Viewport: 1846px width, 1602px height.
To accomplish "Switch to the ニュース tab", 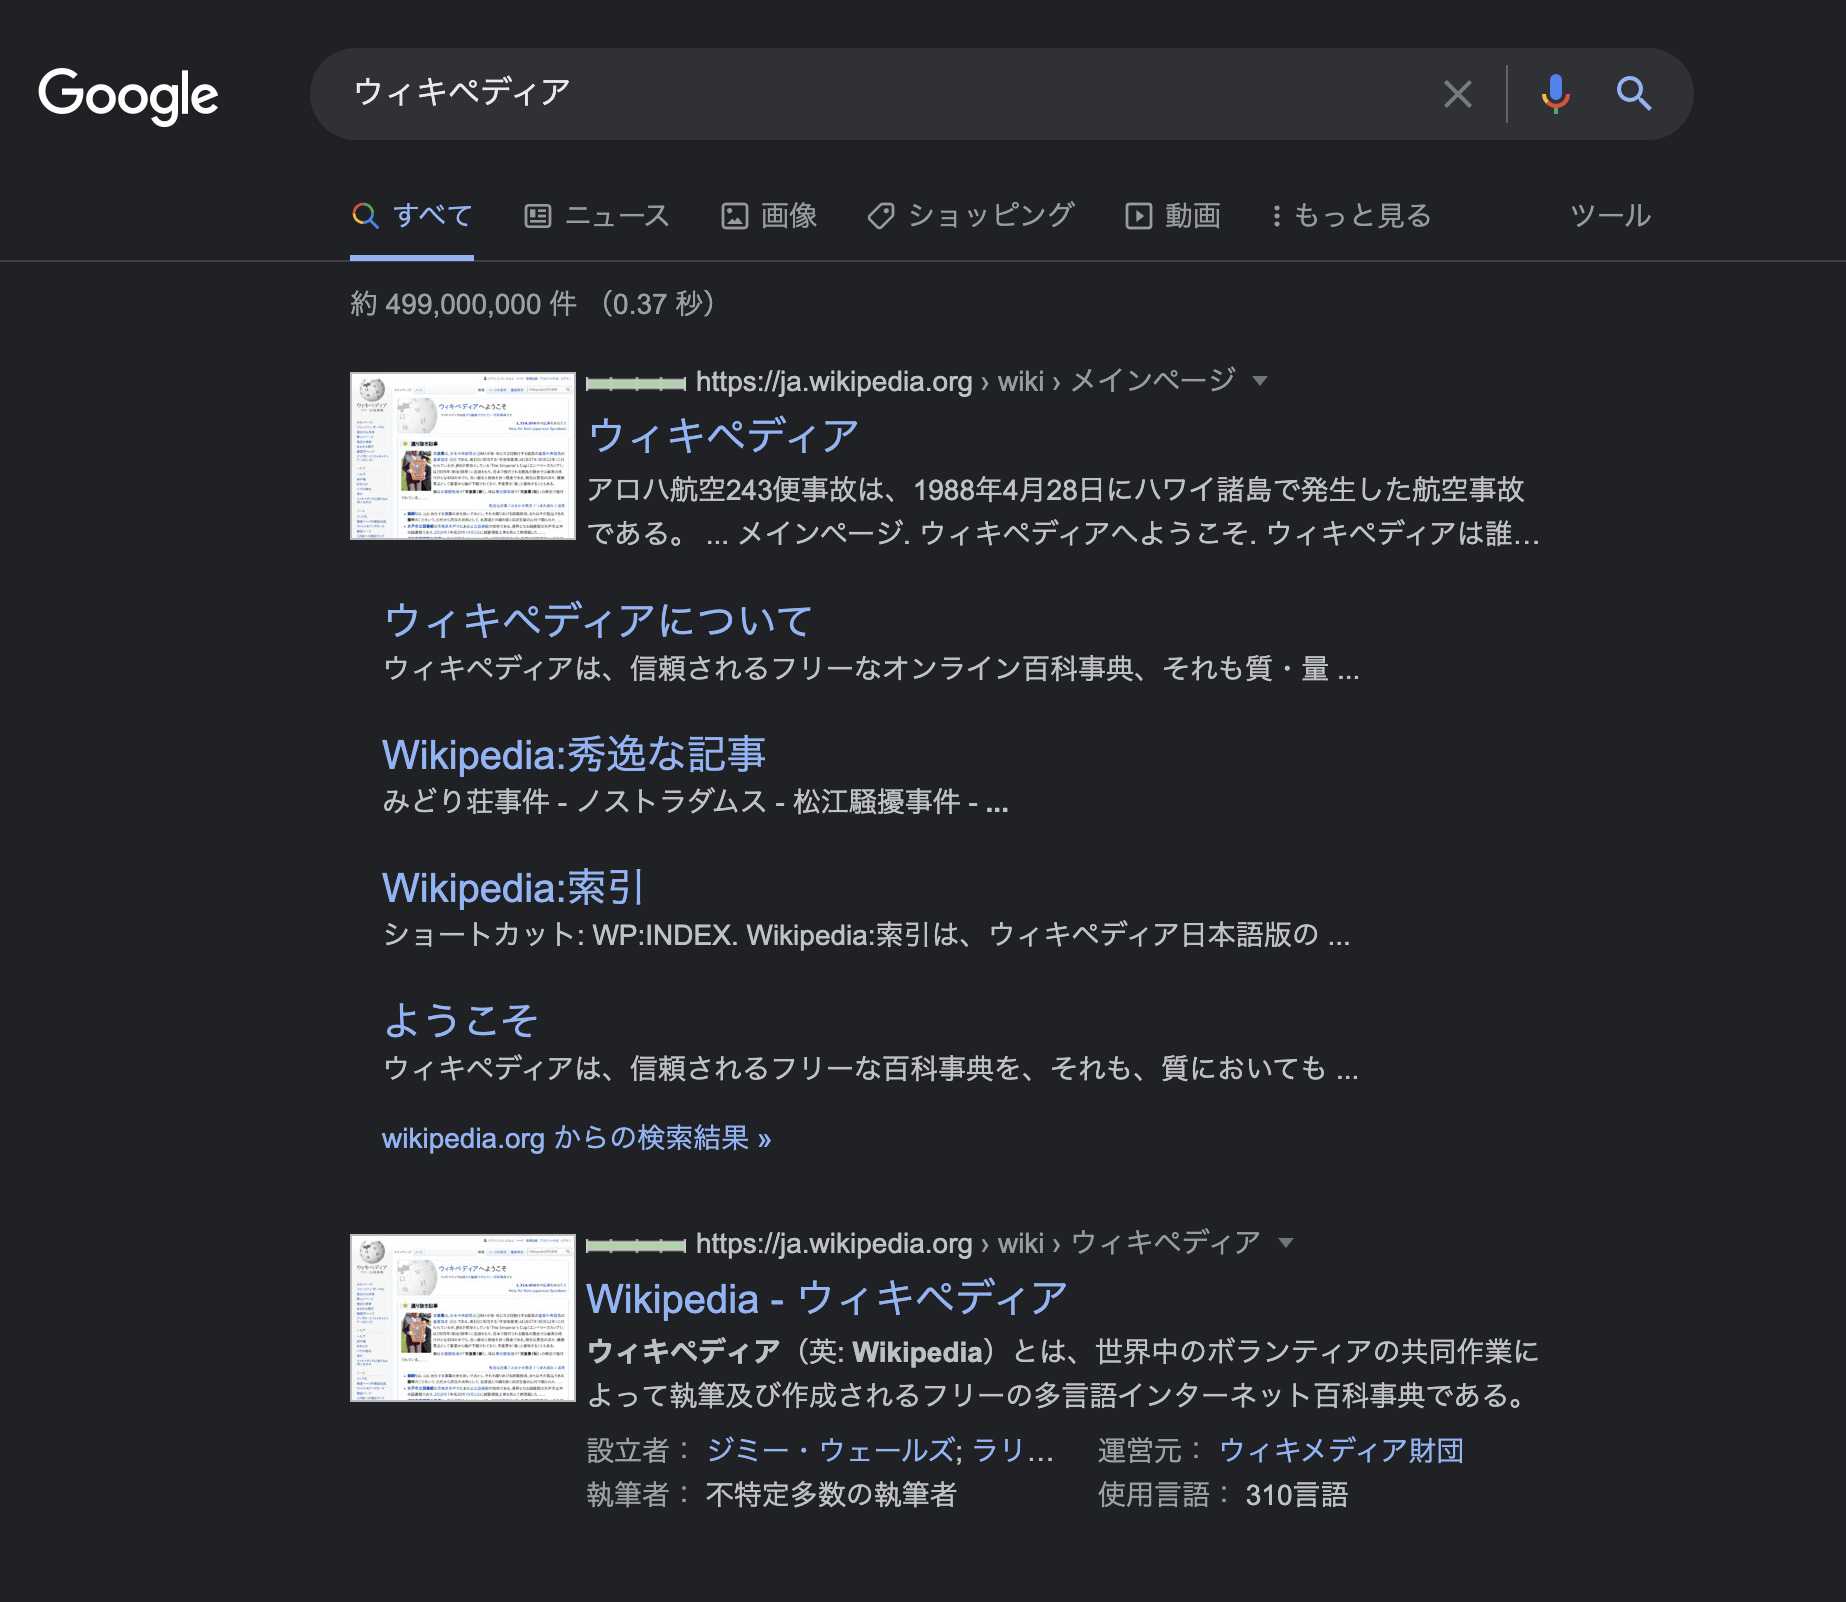I will pyautogui.click(x=597, y=215).
